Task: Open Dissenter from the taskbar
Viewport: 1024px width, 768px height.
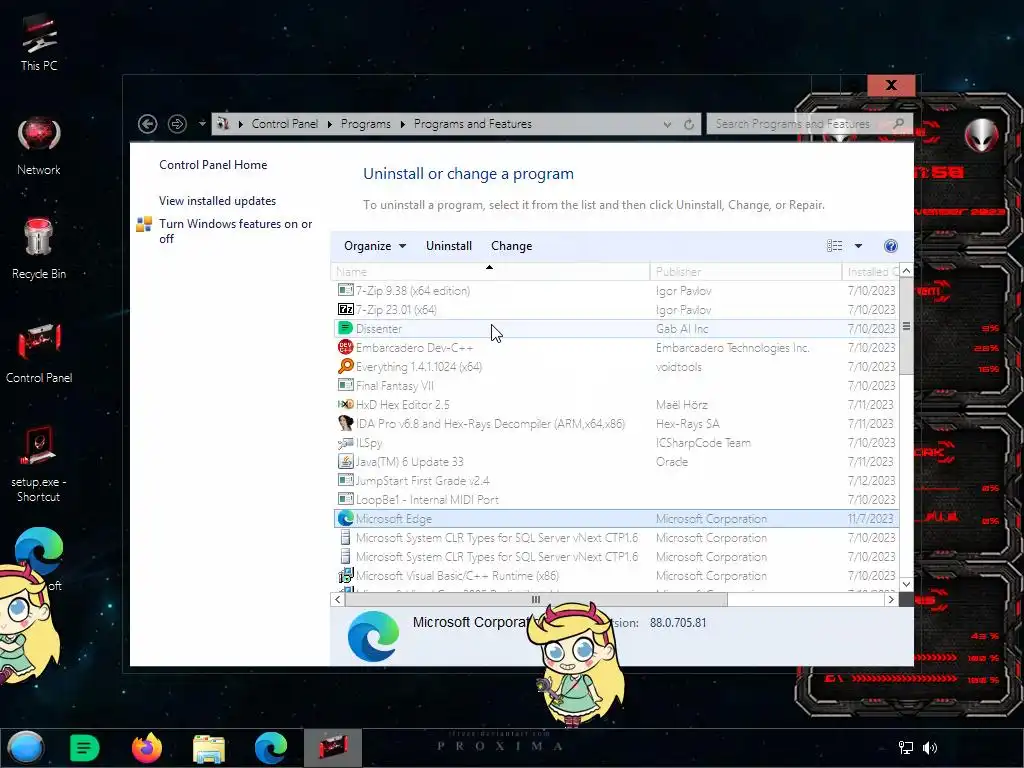Action: (84, 748)
